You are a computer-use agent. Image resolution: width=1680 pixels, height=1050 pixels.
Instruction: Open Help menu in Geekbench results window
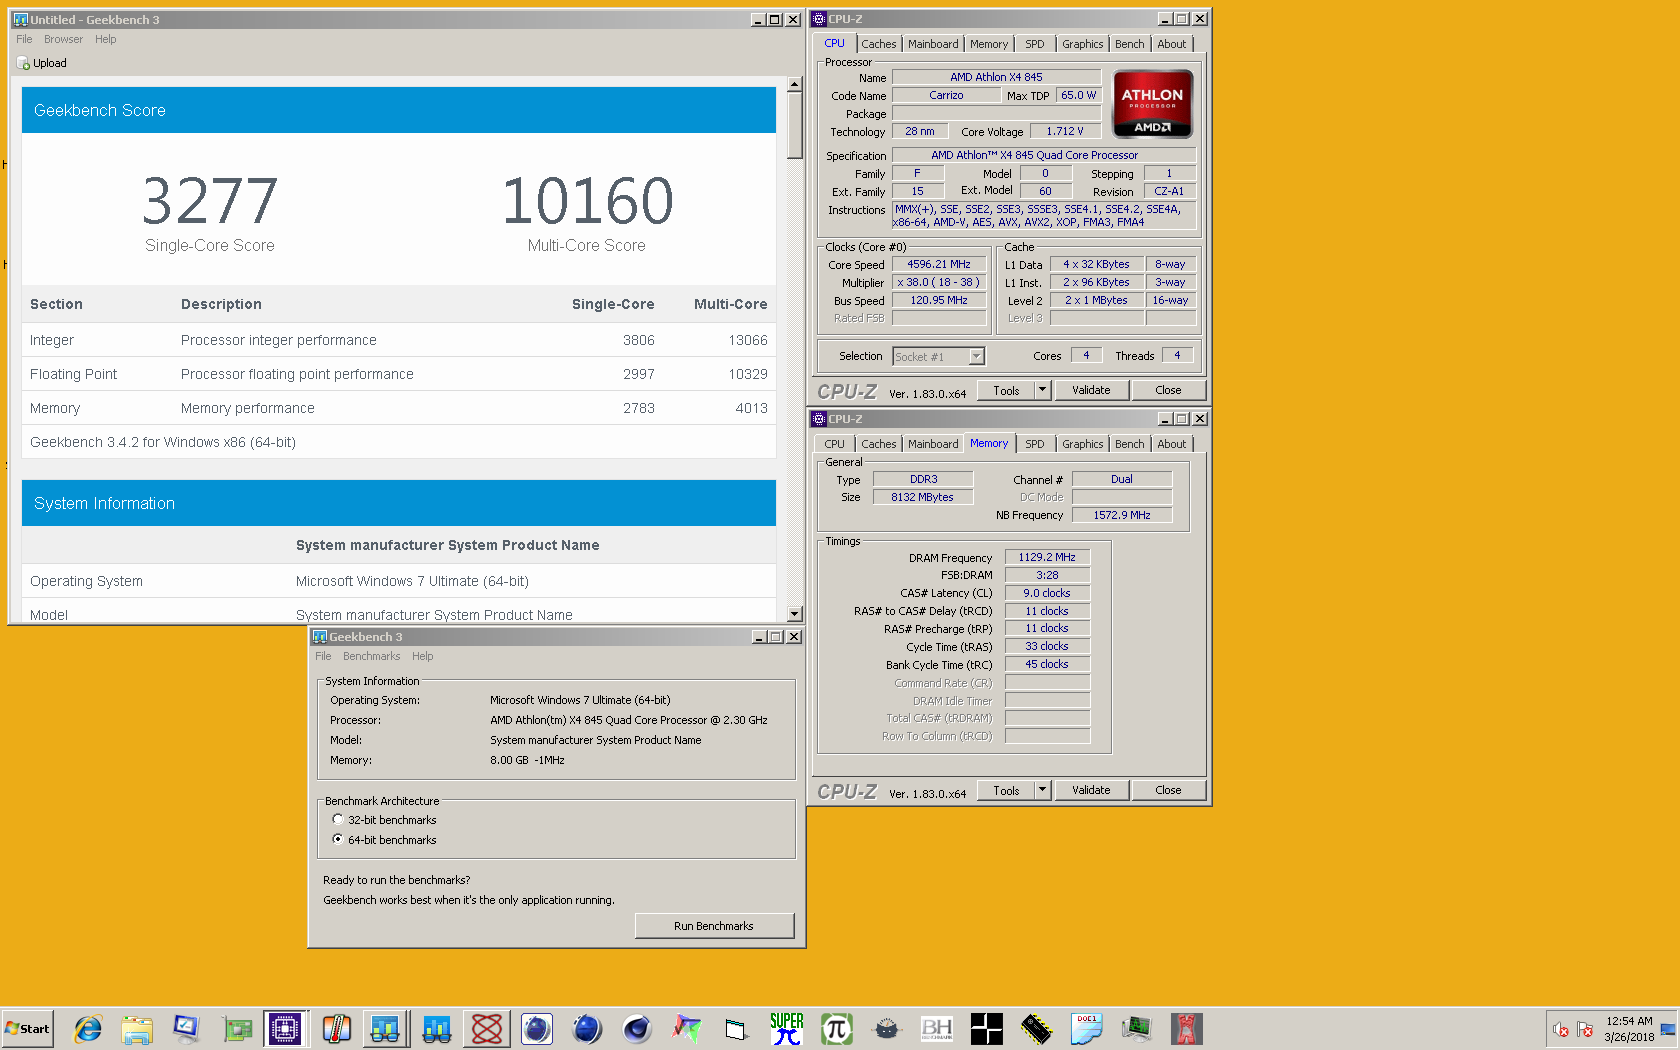click(106, 39)
